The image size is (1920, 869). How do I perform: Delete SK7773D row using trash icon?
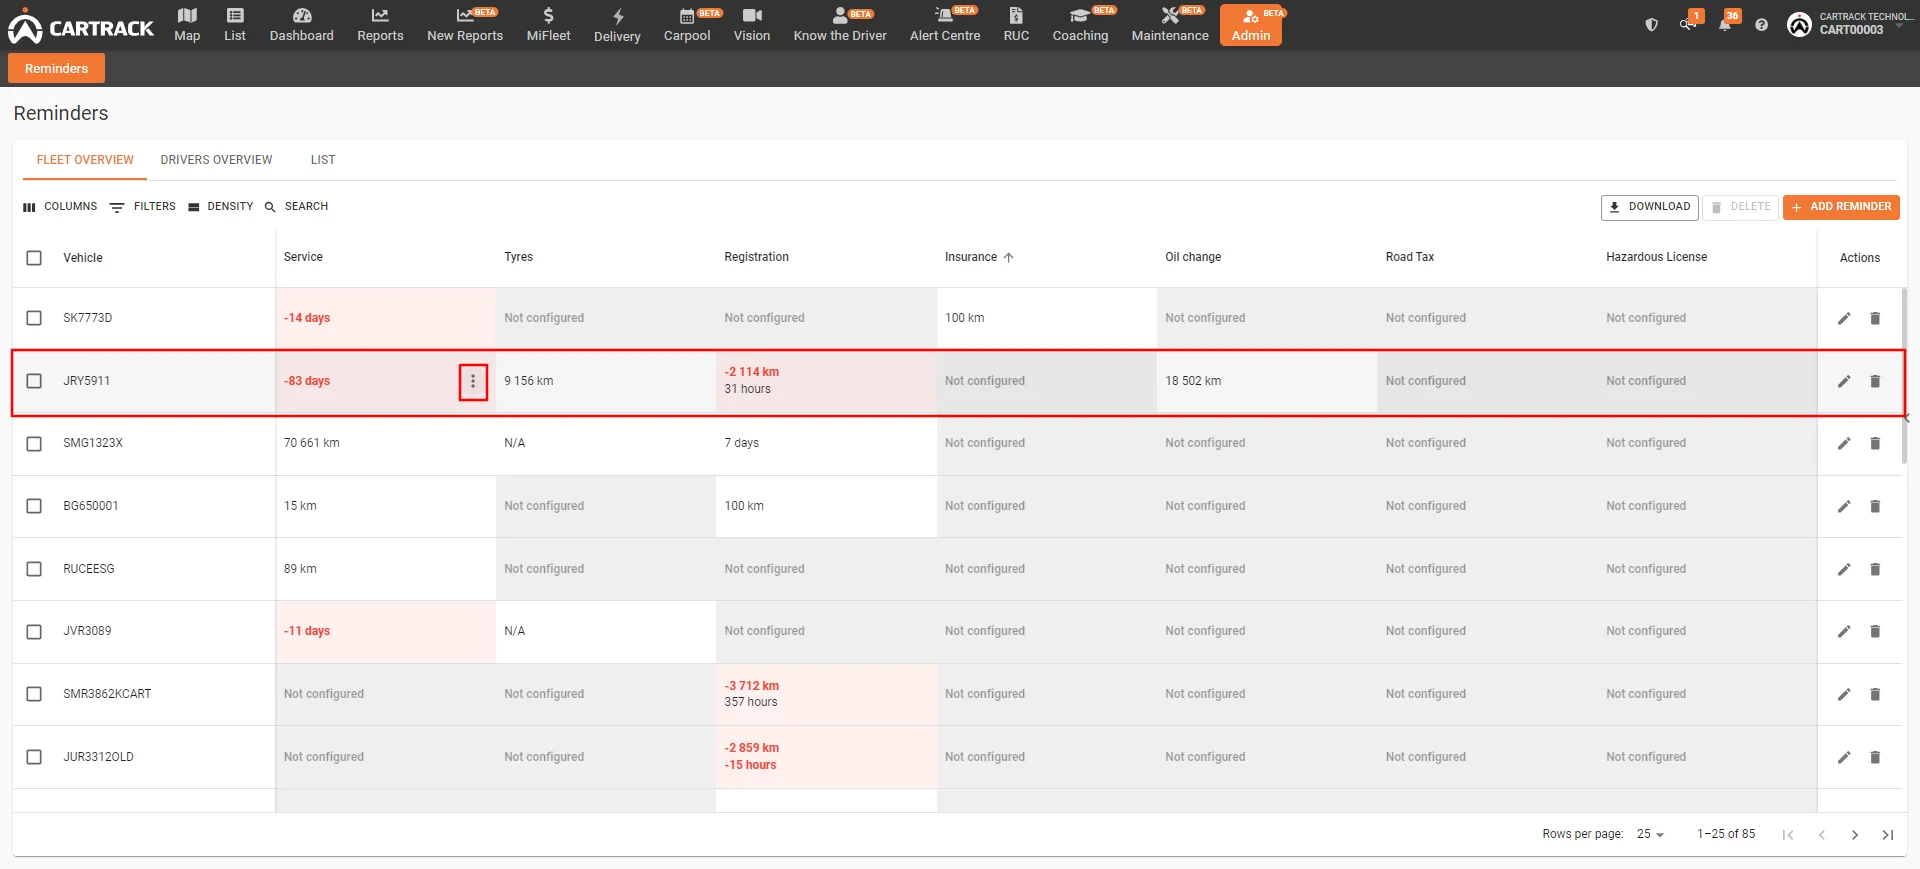1875,318
